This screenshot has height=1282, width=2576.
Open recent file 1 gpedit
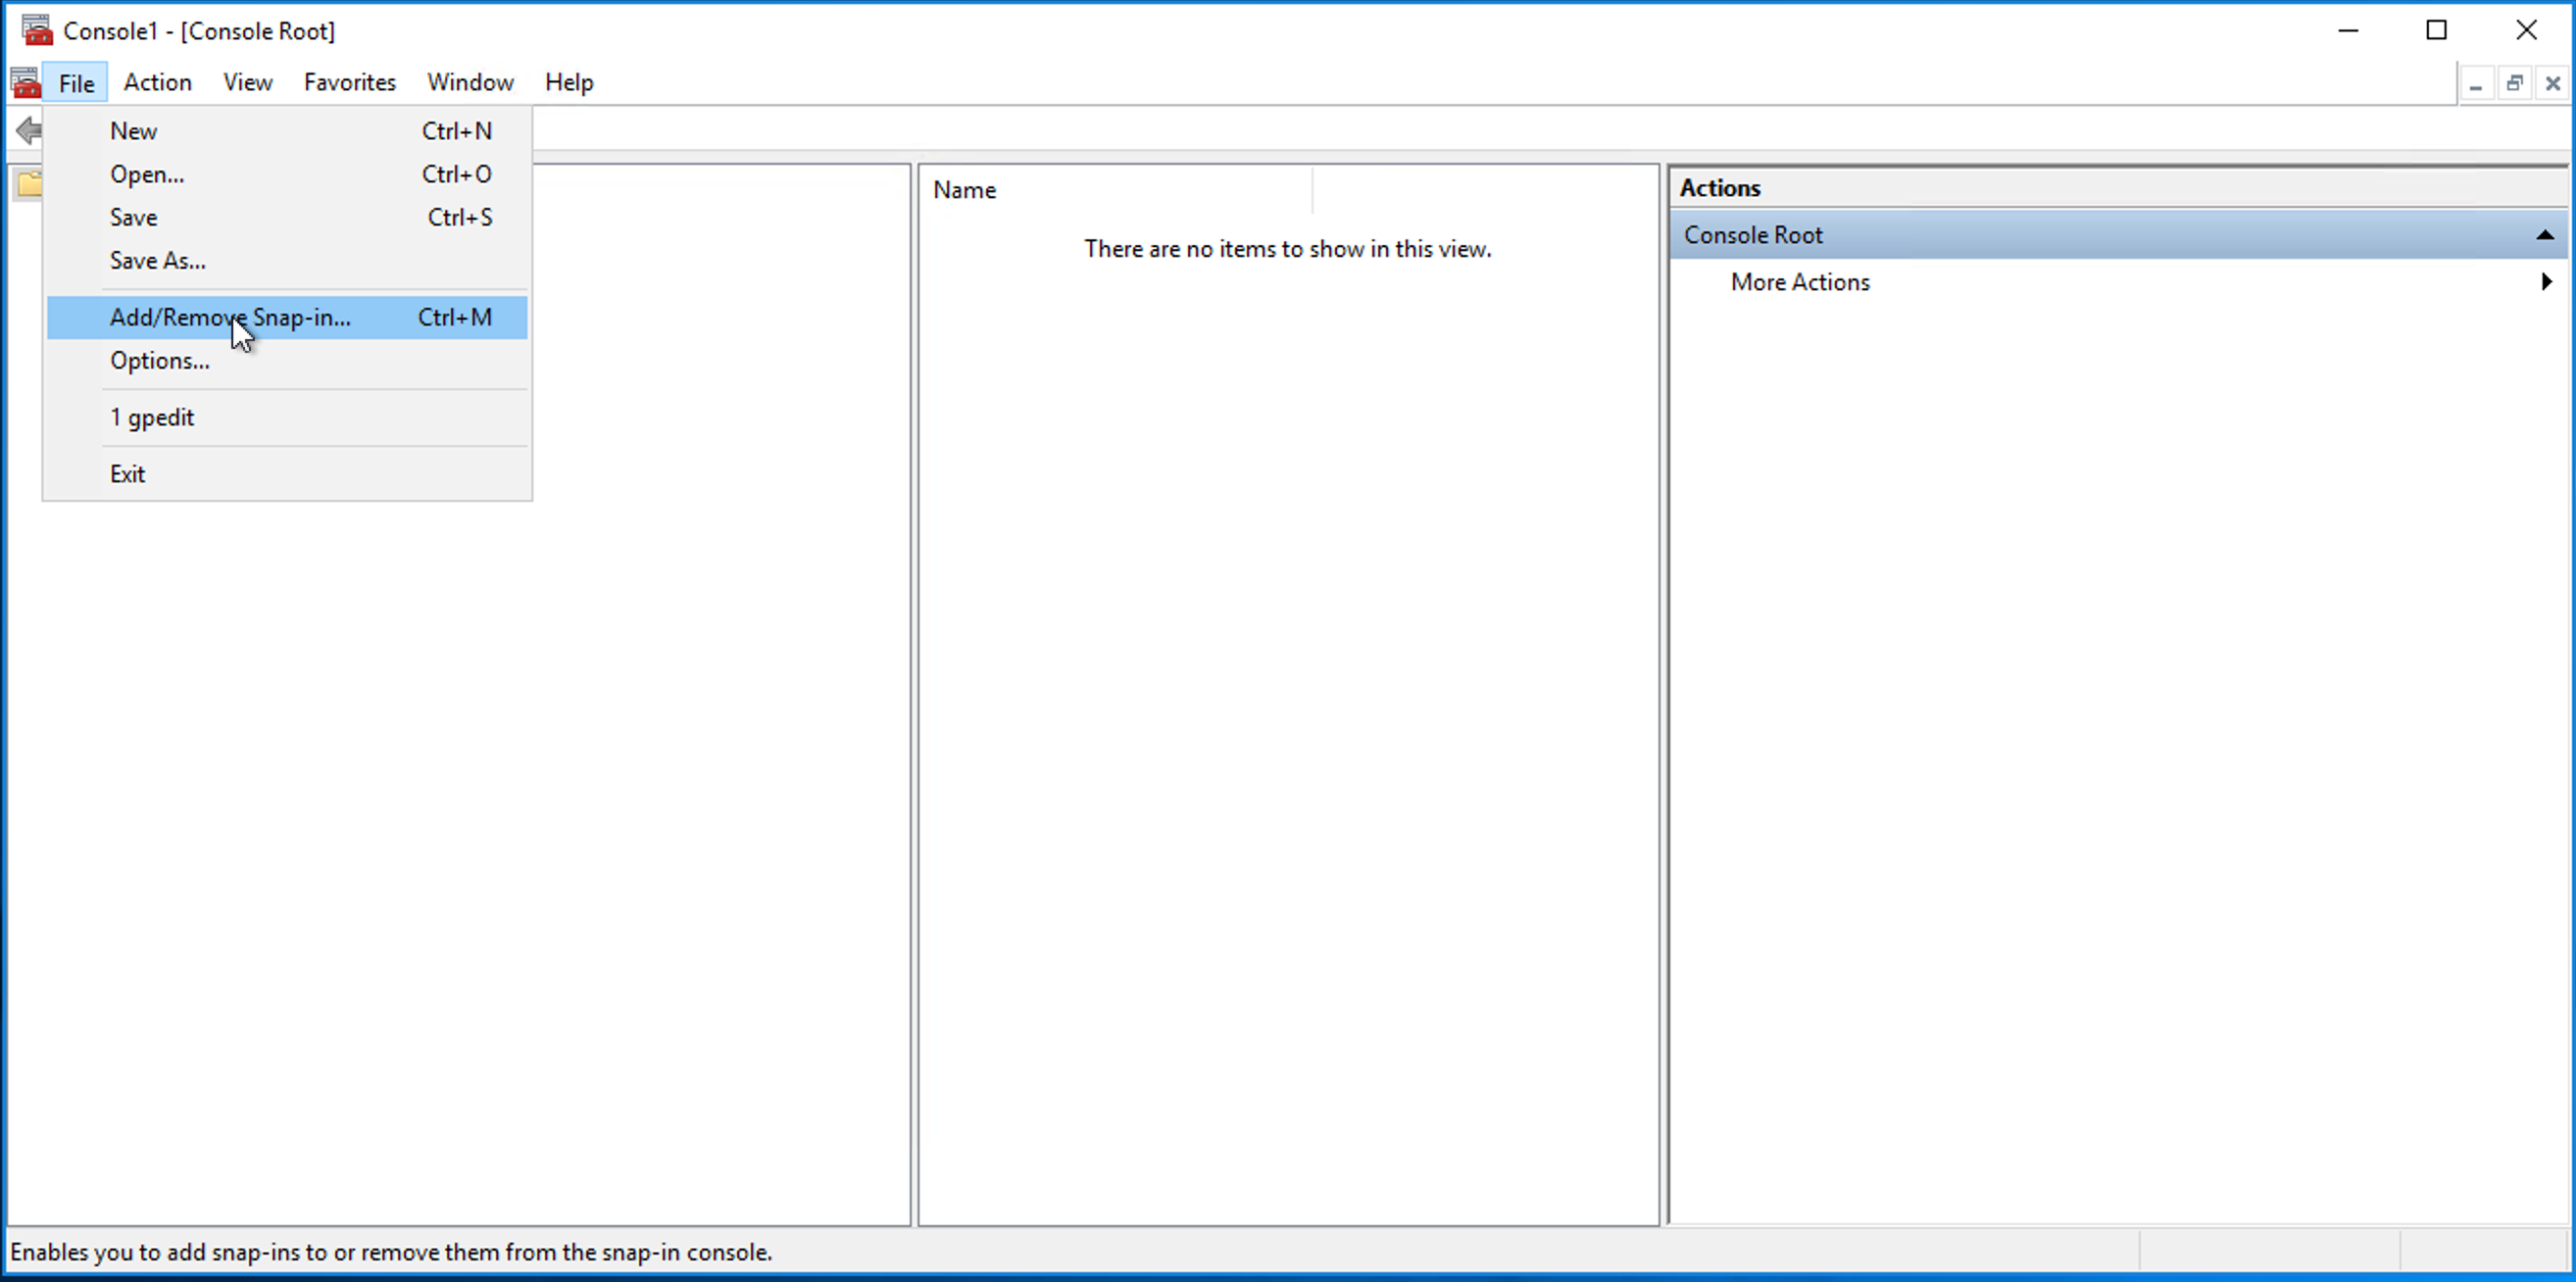pyautogui.click(x=287, y=417)
